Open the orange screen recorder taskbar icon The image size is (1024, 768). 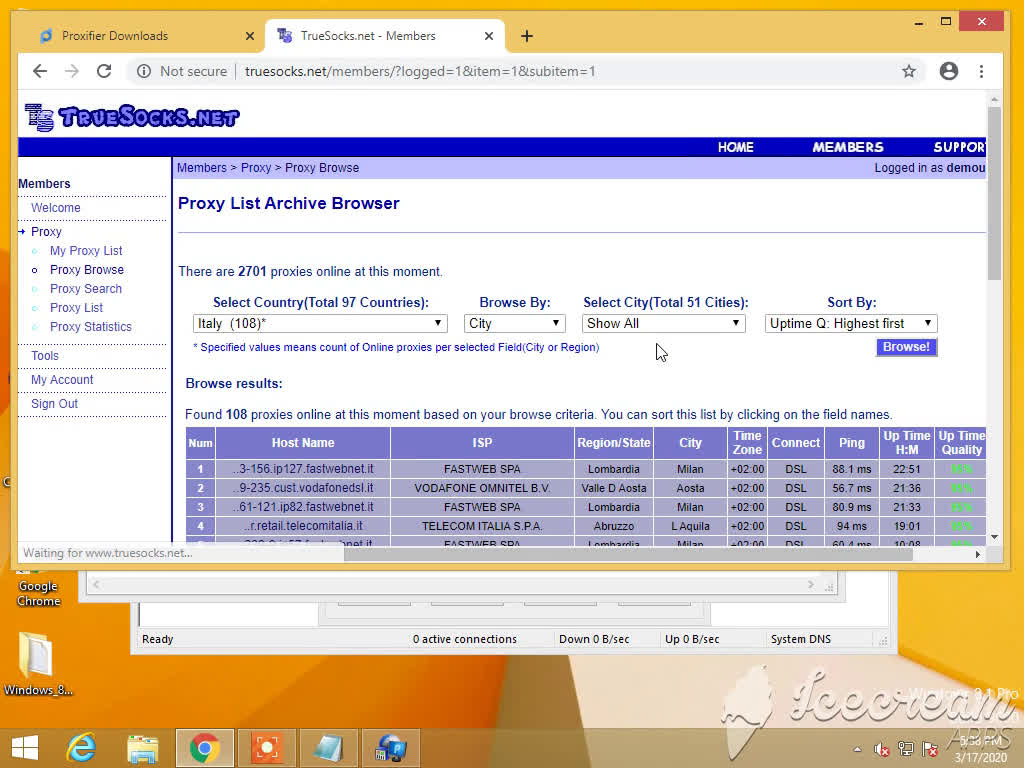click(x=266, y=748)
